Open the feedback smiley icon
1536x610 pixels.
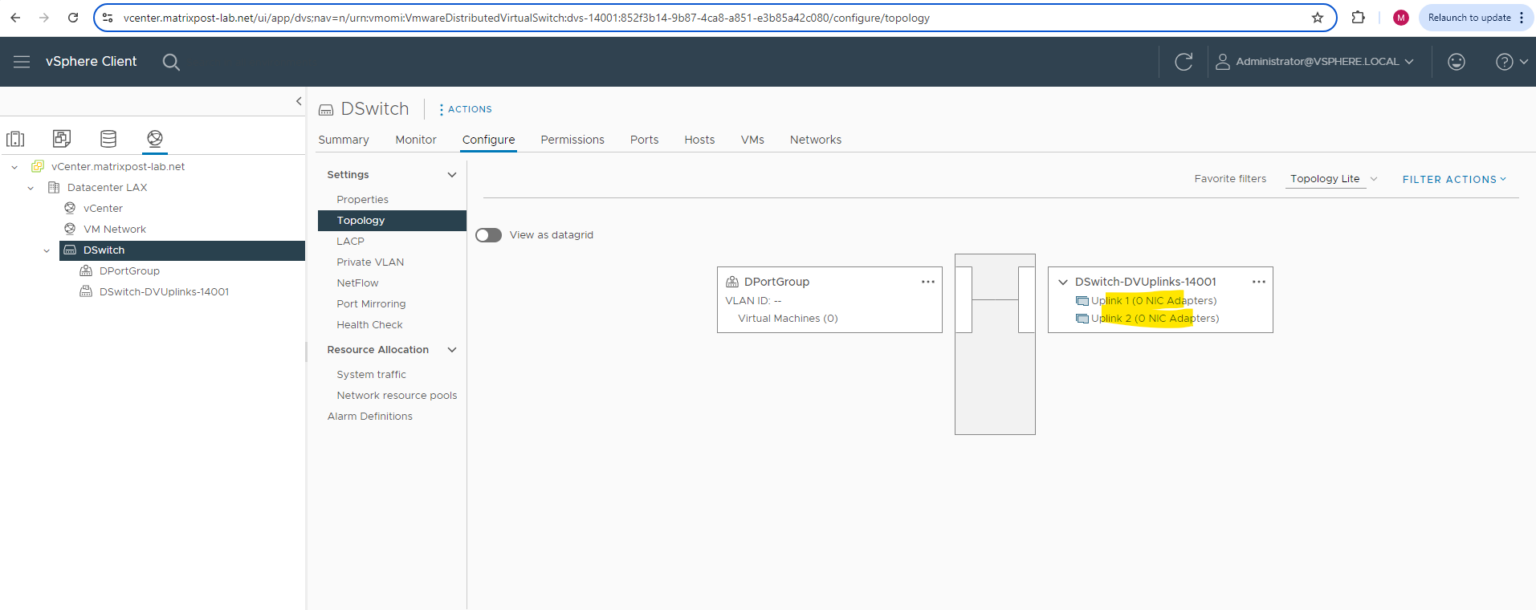point(1456,61)
